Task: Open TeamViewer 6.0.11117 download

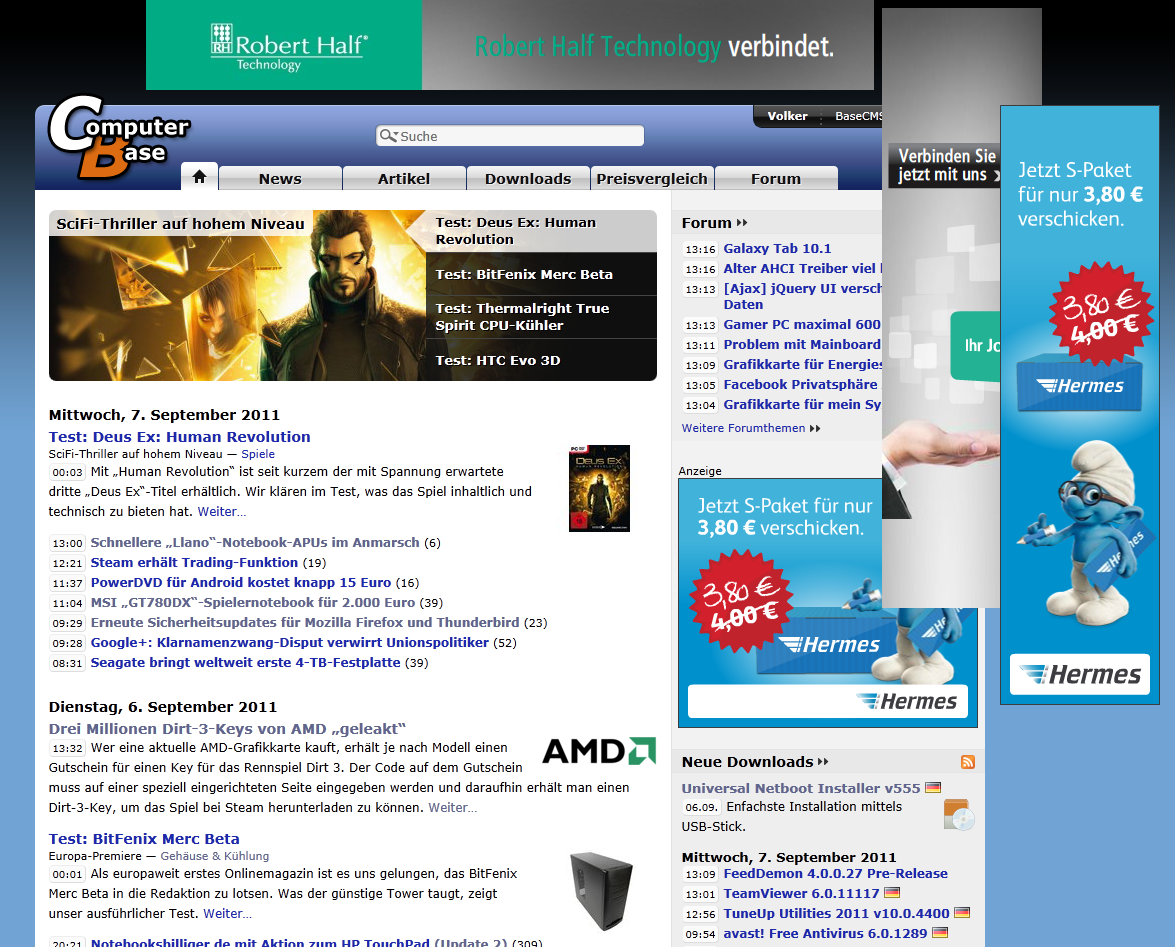Action: pyautogui.click(x=801, y=894)
